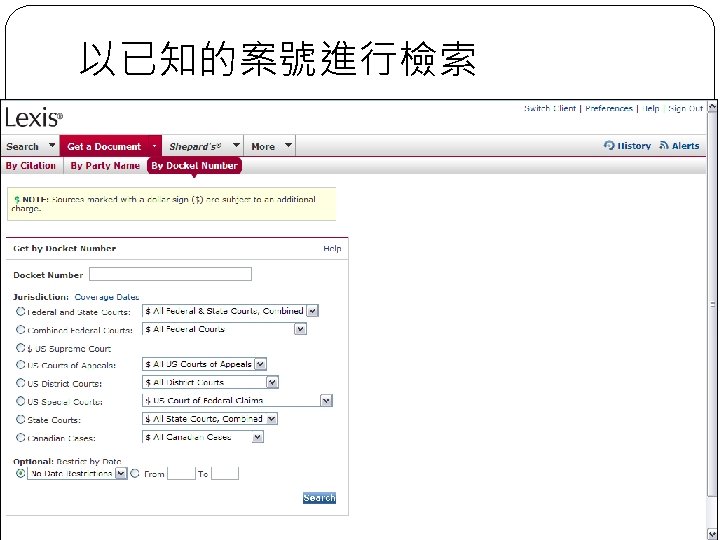Select US Courts of Appeals radio button
Image resolution: width=720 pixels, height=540 pixels.
pos(20,365)
